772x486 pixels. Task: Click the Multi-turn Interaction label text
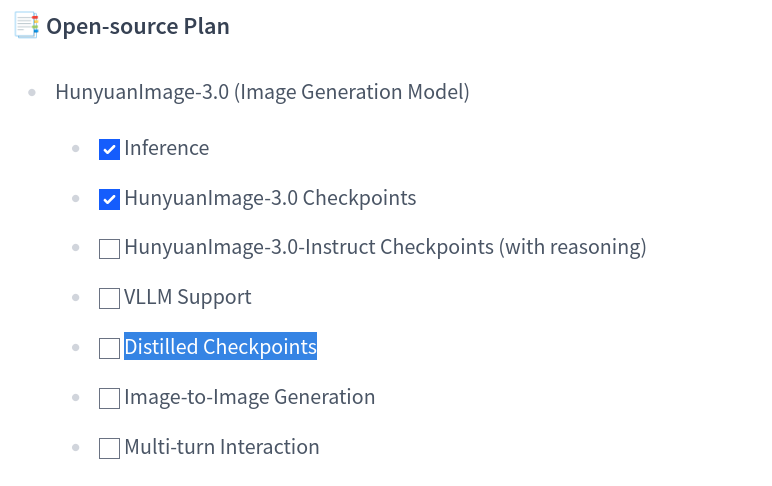click(222, 447)
